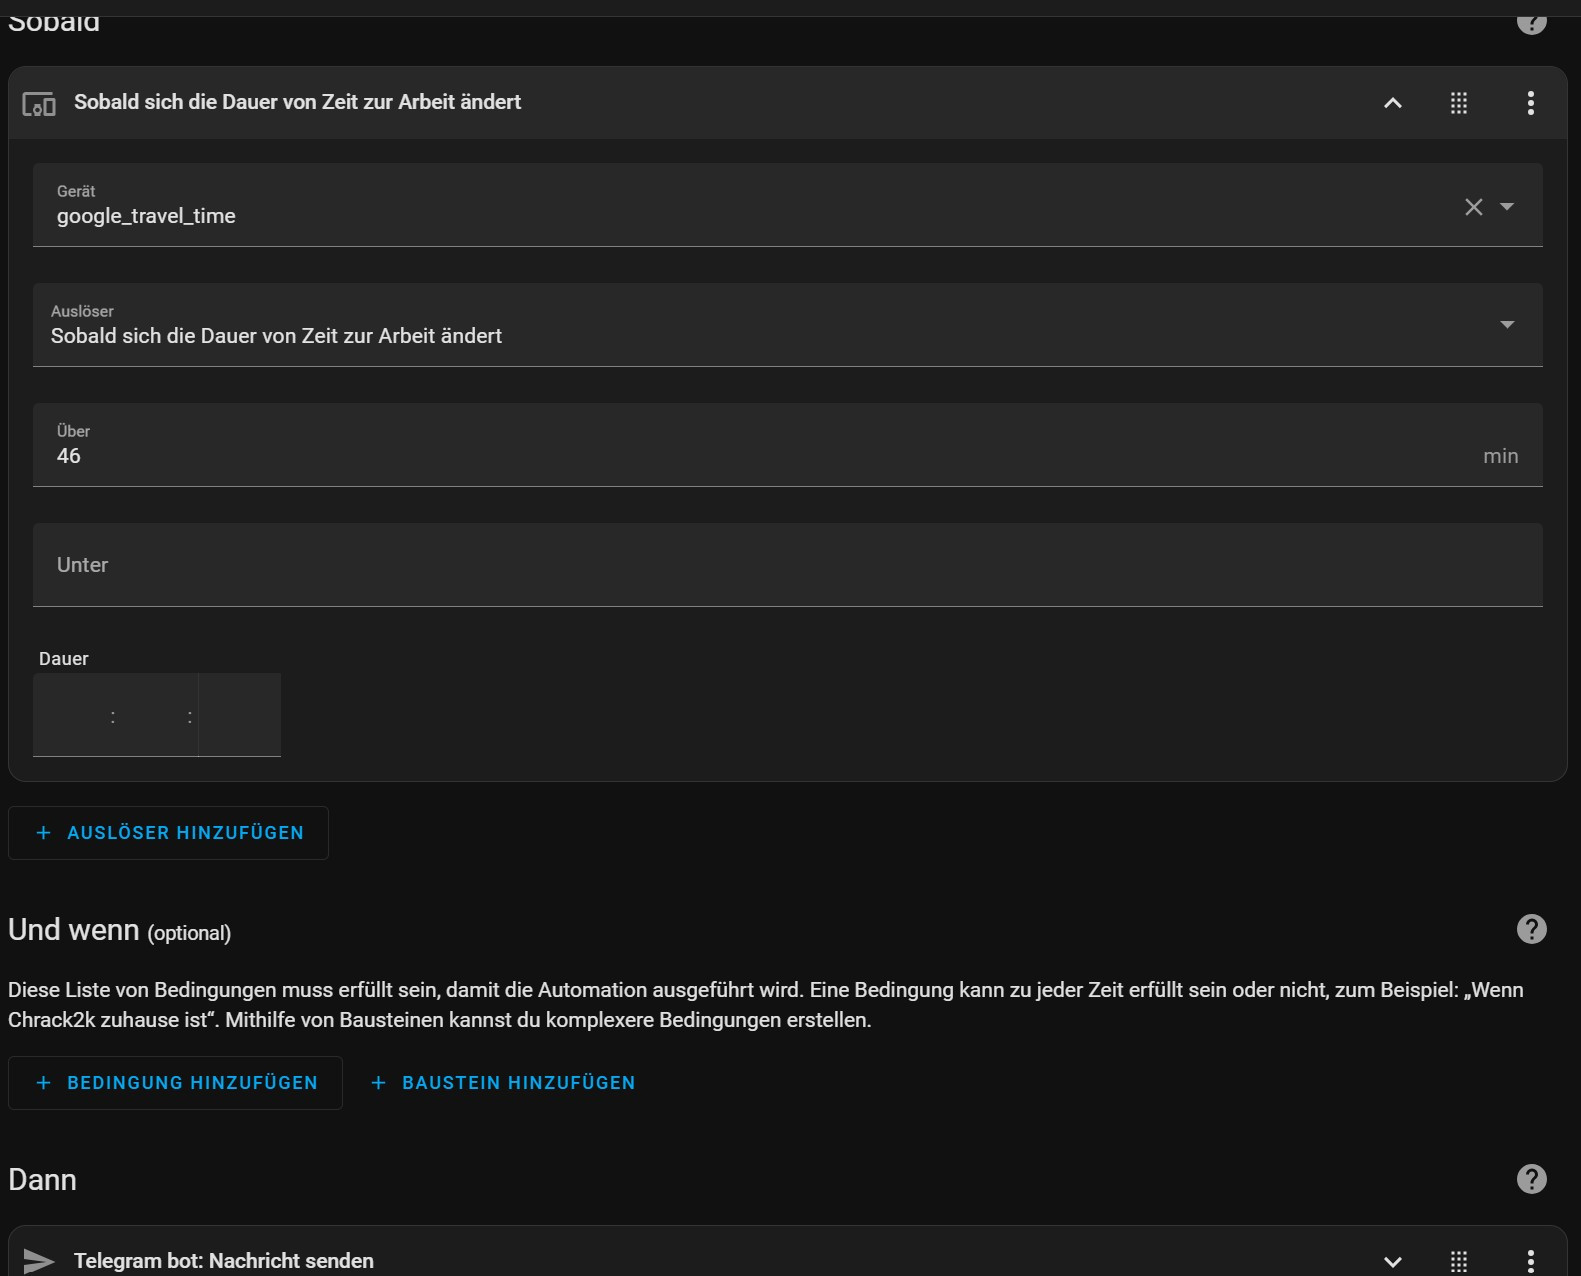Open the Gerät device dropdown
The height and width of the screenshot is (1276, 1581).
pos(1507,207)
